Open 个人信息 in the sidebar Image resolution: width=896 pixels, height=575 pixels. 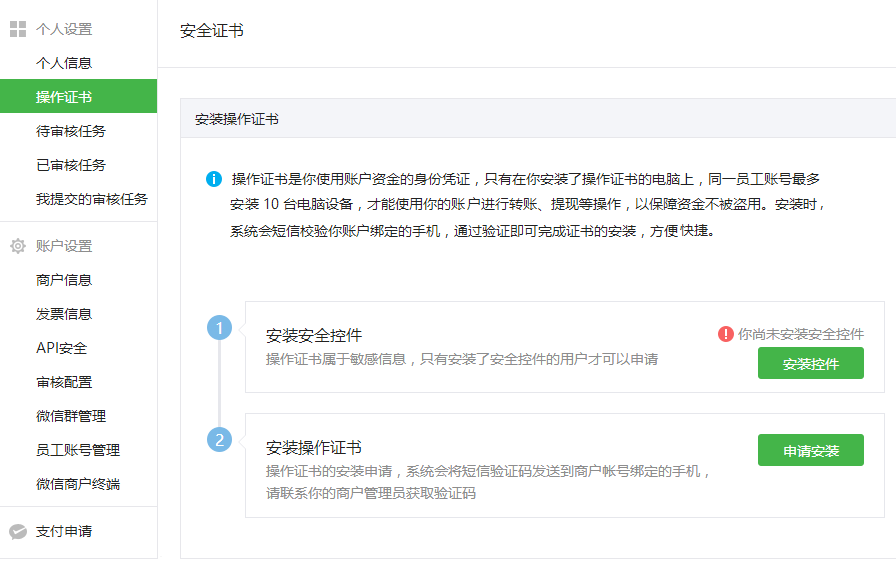(64, 63)
